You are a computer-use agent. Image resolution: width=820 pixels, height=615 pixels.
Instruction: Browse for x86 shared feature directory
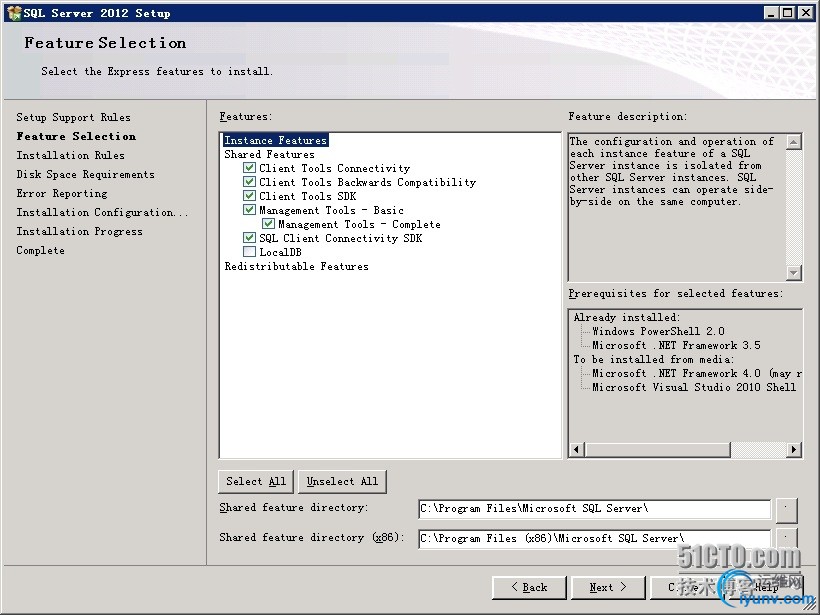pos(787,538)
